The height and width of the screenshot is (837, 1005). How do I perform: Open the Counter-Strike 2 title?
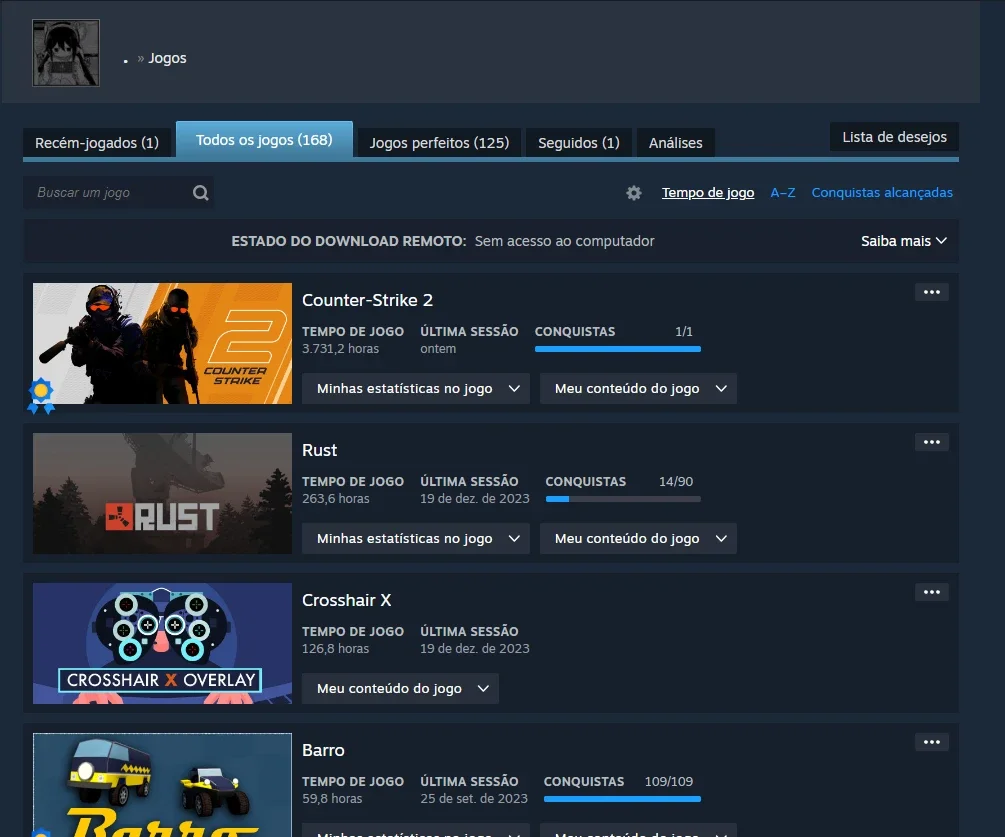pyautogui.click(x=367, y=300)
